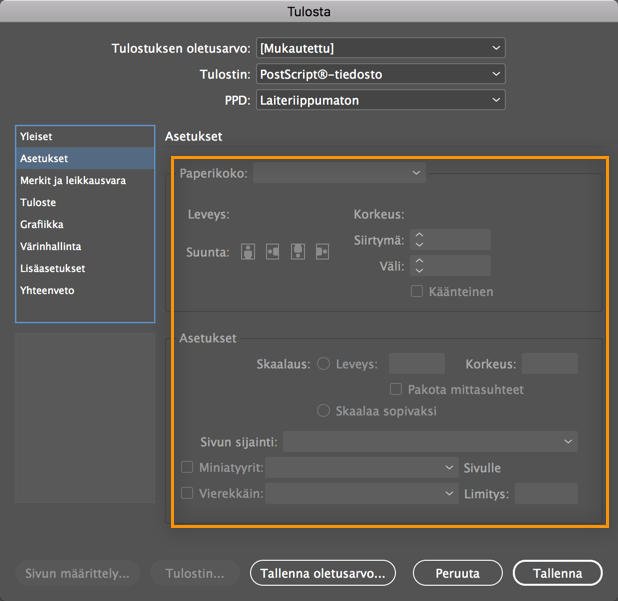Select the Skaalaa sopivaksi radio button
Image resolution: width=618 pixels, height=601 pixels.
323,411
